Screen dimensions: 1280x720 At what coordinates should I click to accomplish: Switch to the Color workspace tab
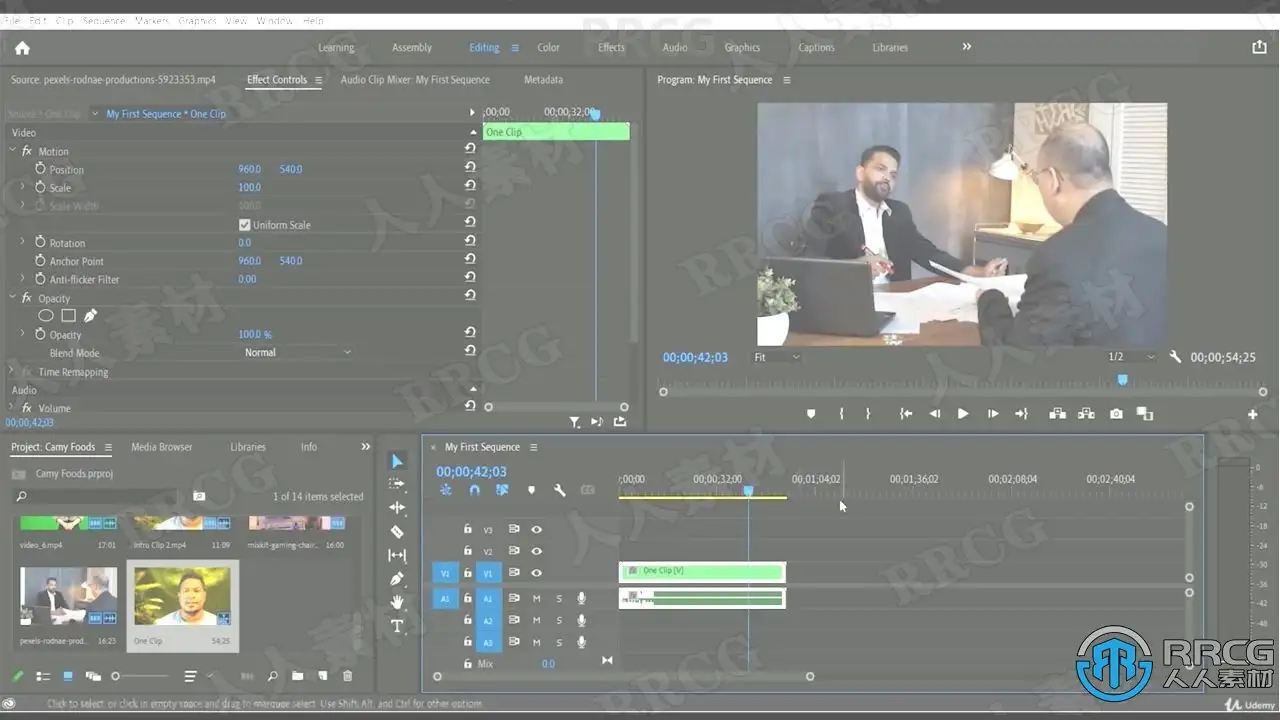[x=548, y=48]
